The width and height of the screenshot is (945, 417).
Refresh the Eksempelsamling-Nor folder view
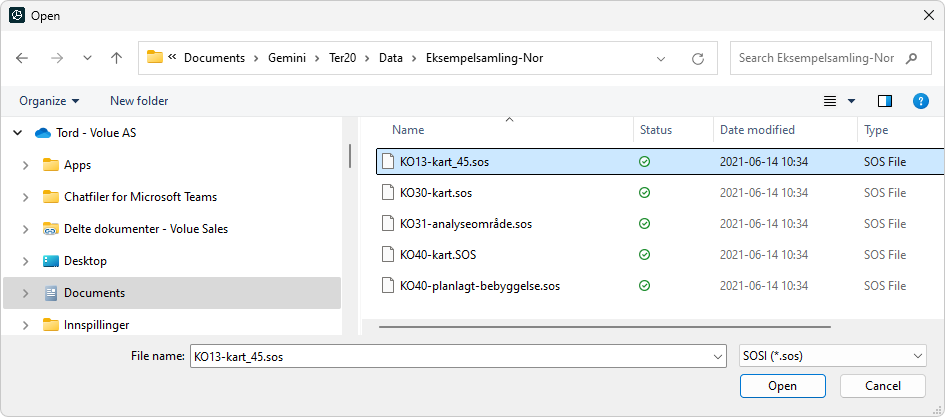click(x=698, y=58)
